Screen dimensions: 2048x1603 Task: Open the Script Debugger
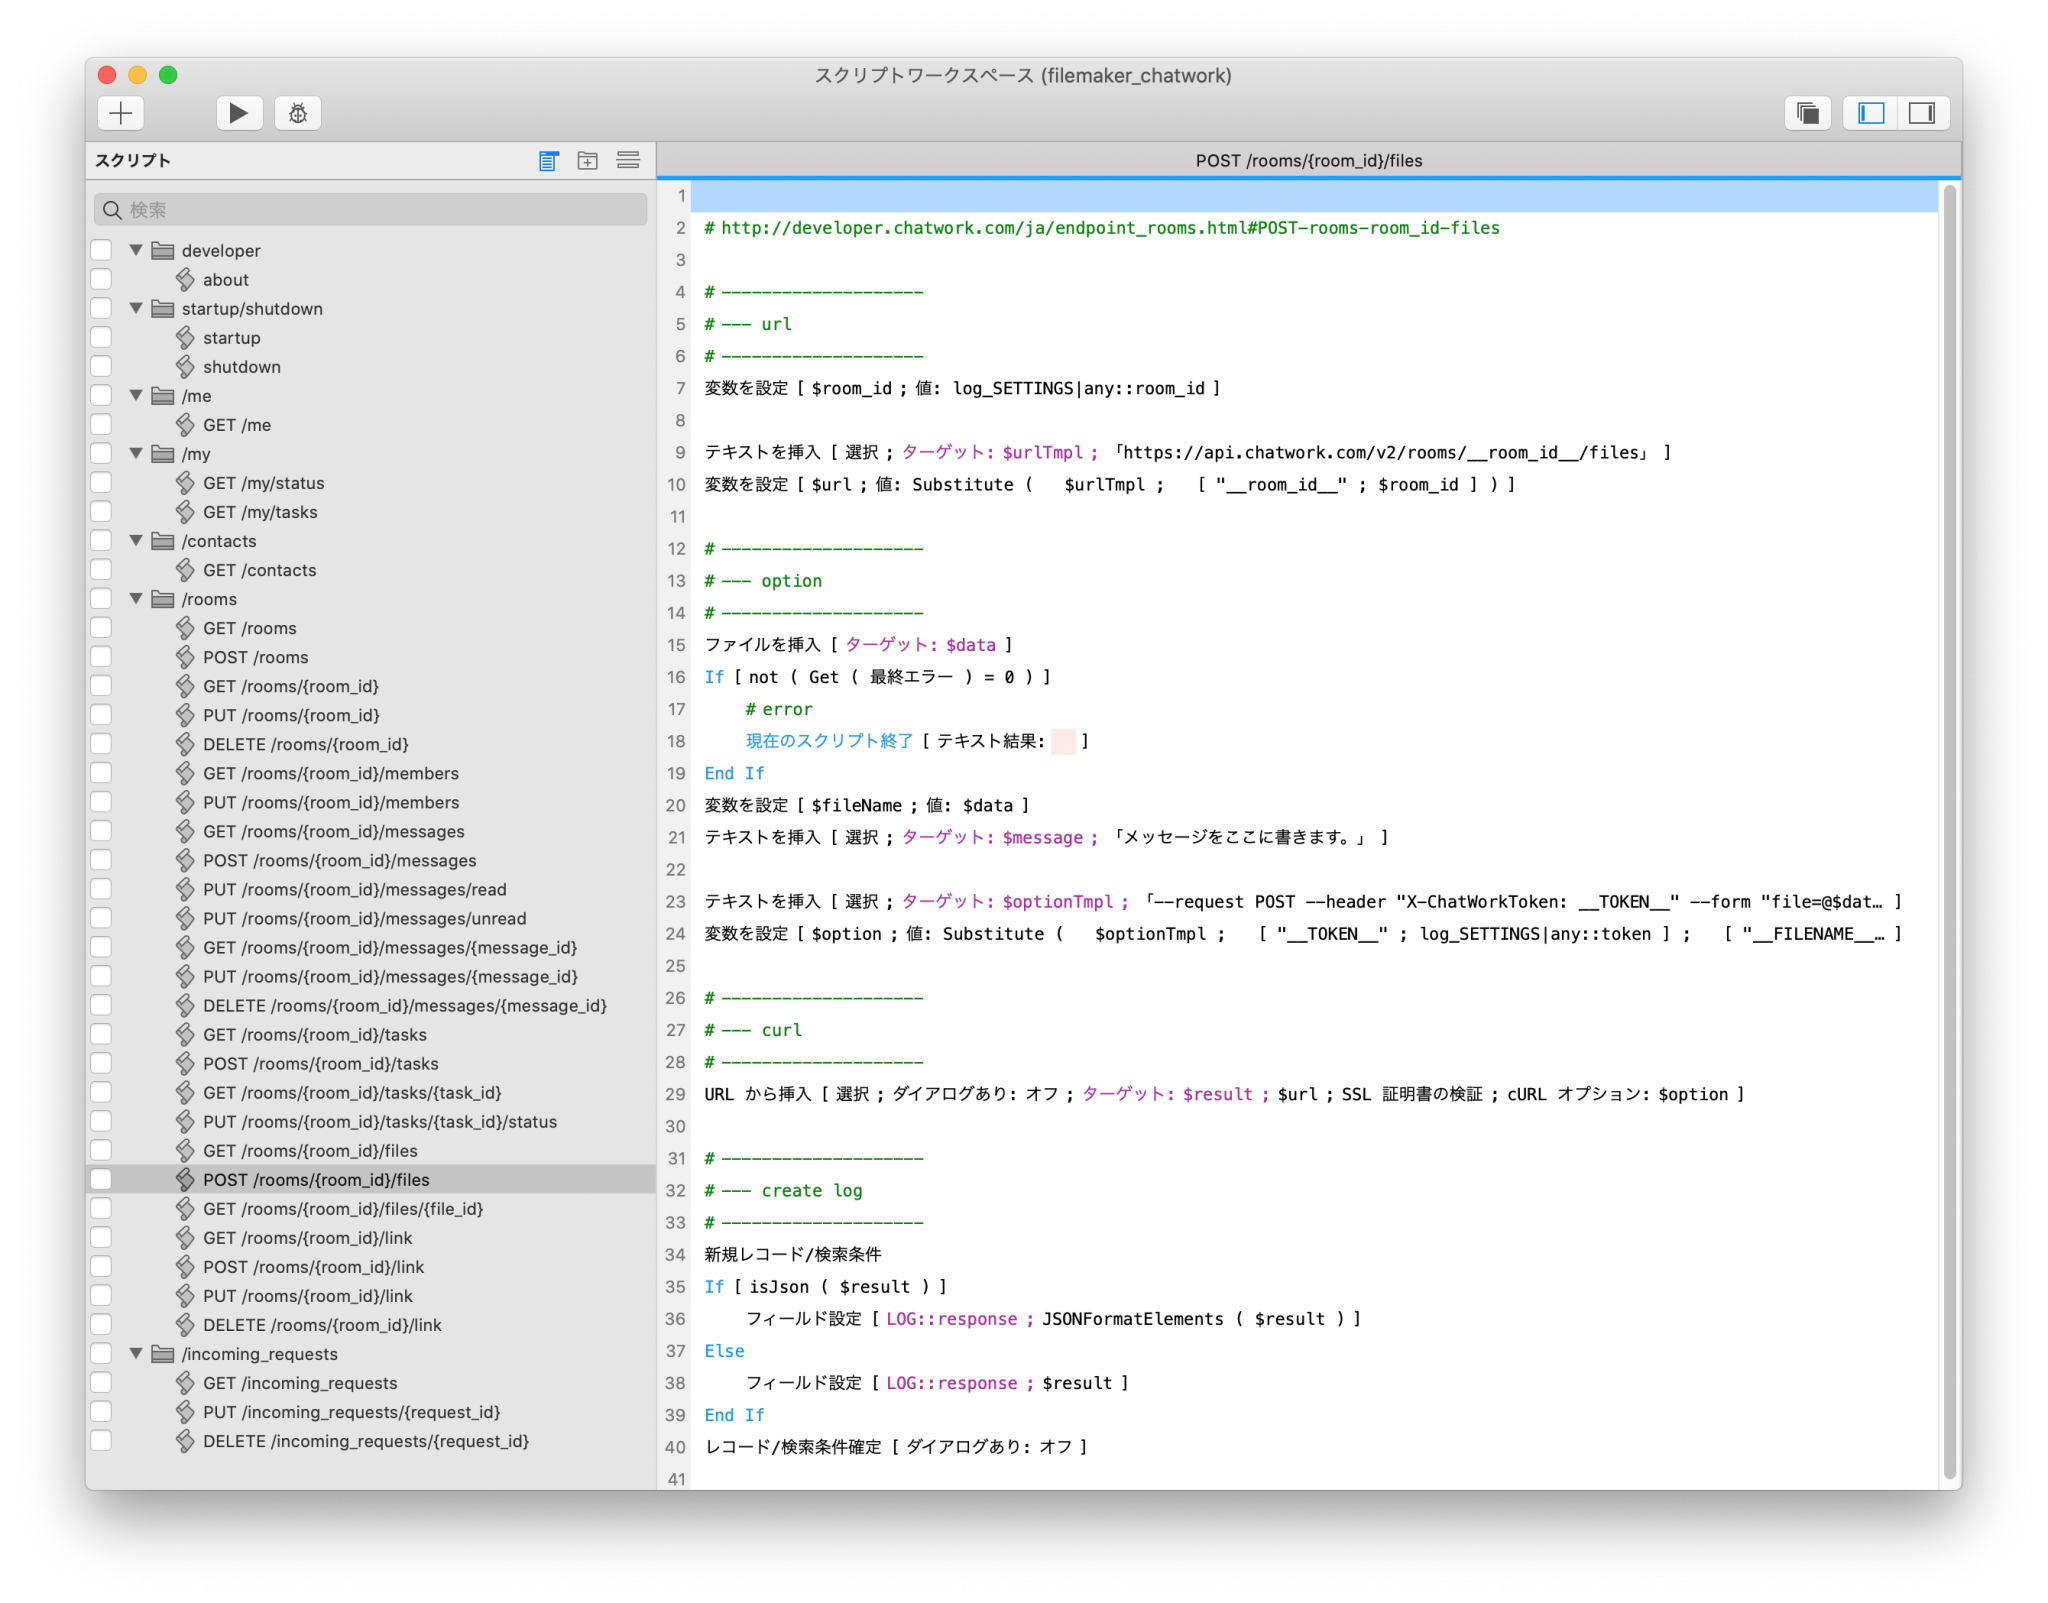point(297,113)
